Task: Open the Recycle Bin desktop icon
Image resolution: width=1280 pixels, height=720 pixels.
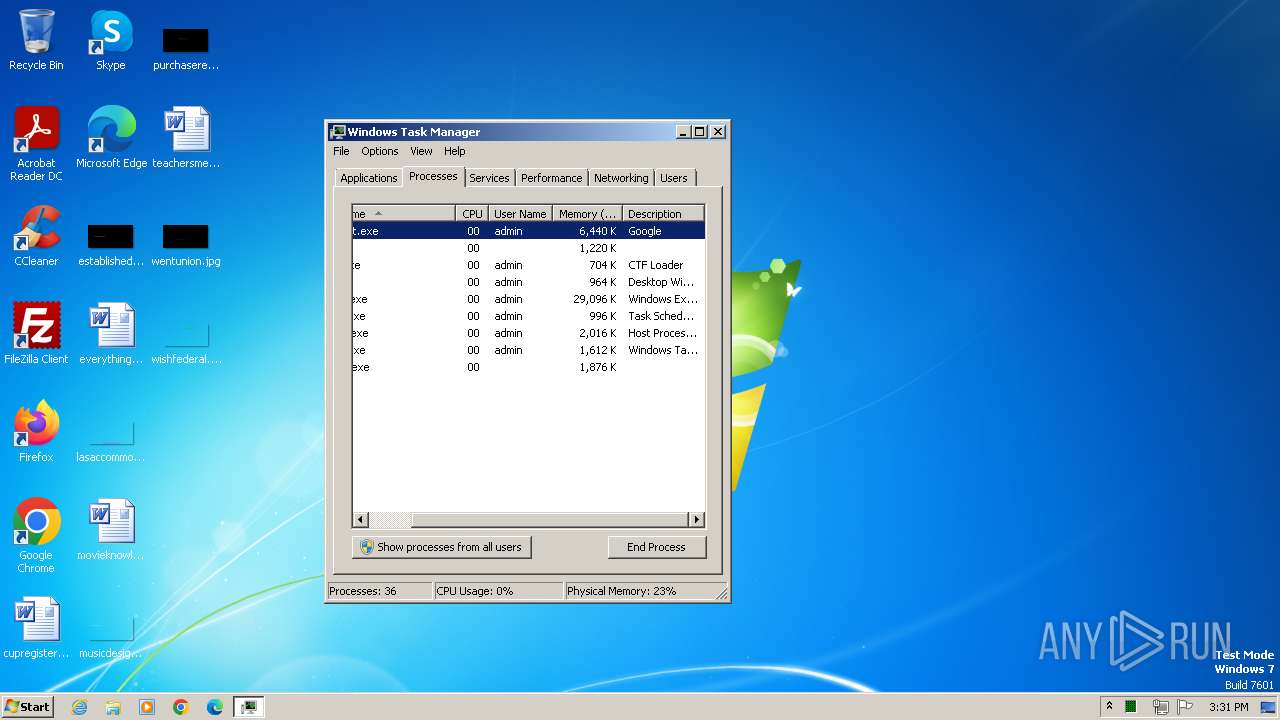Action: click(x=36, y=40)
